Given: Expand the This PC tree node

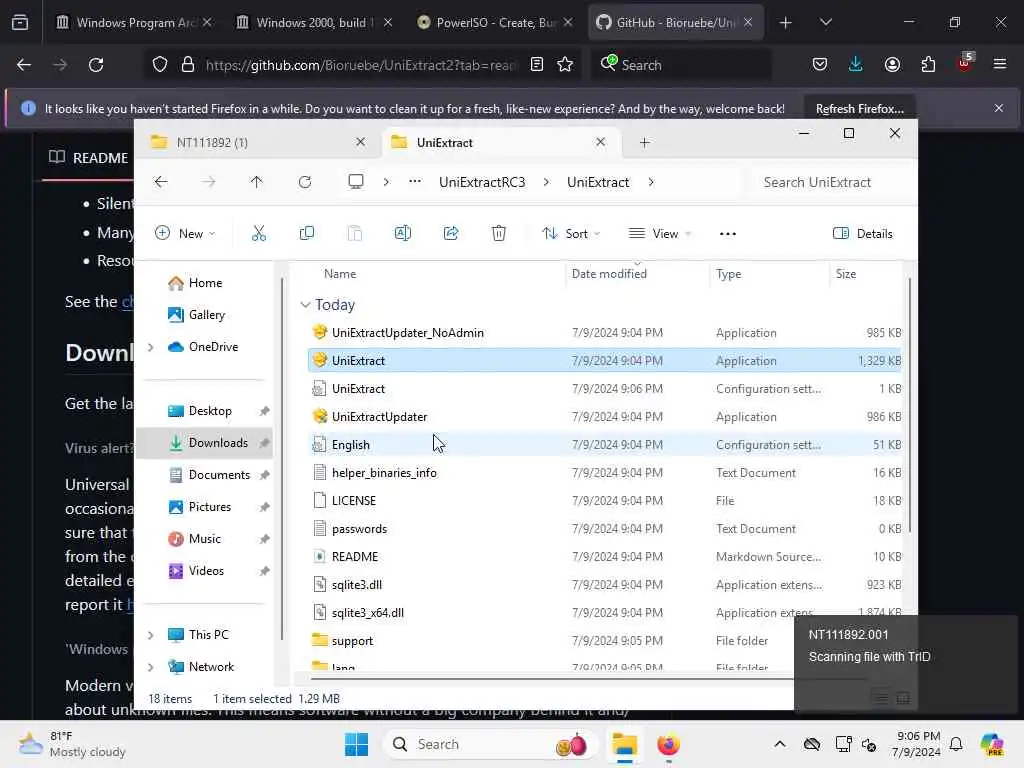Looking at the screenshot, I should (x=151, y=635).
